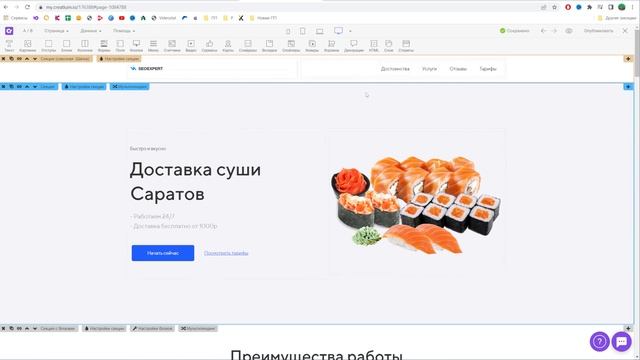Select the thumbs-up Сервисы tool
Image resolution: width=640 pixels, height=360 pixels.
pyautogui.click(x=209, y=45)
